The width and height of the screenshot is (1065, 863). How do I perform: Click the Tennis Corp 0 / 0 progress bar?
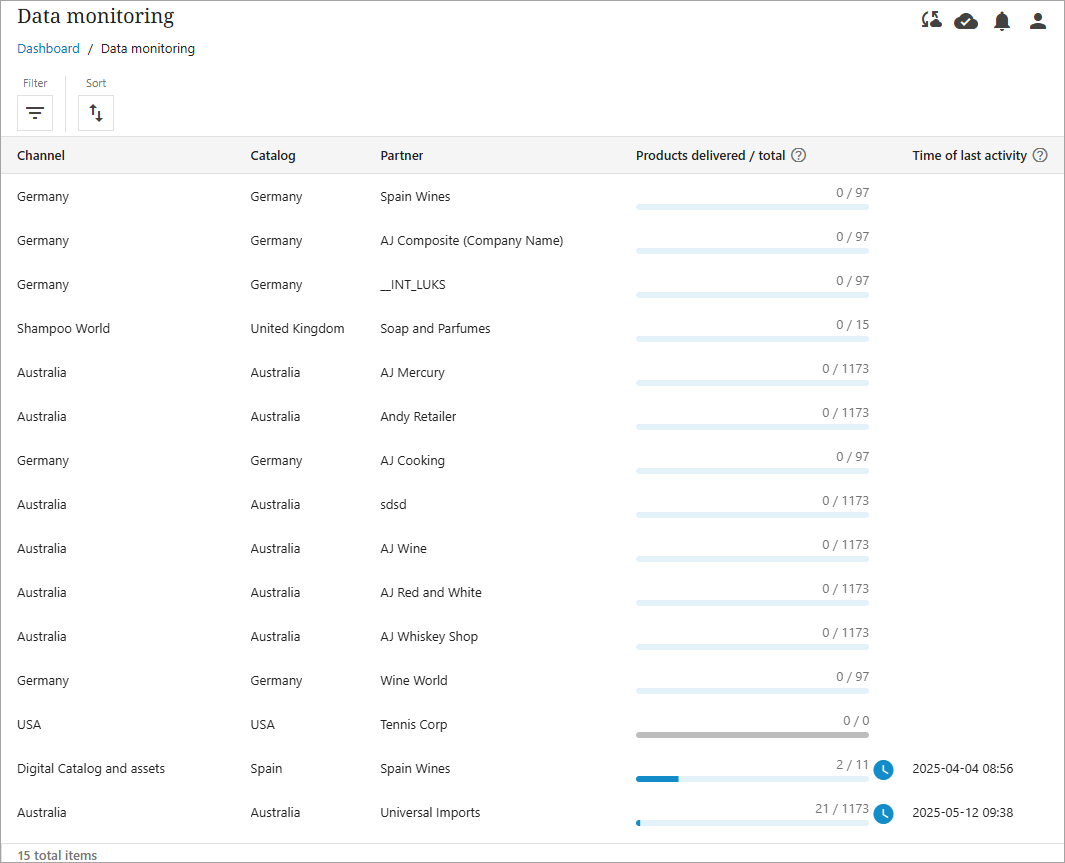[x=752, y=734]
